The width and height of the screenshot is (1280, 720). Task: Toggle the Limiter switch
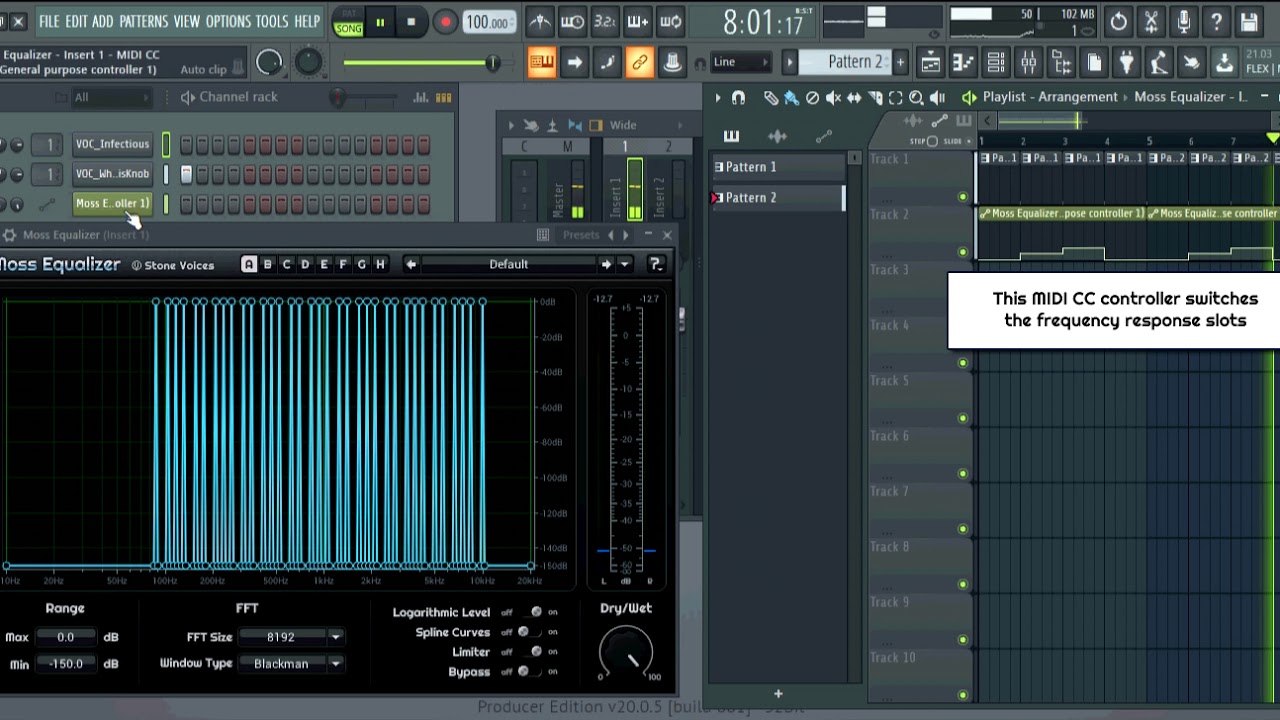(x=530, y=652)
